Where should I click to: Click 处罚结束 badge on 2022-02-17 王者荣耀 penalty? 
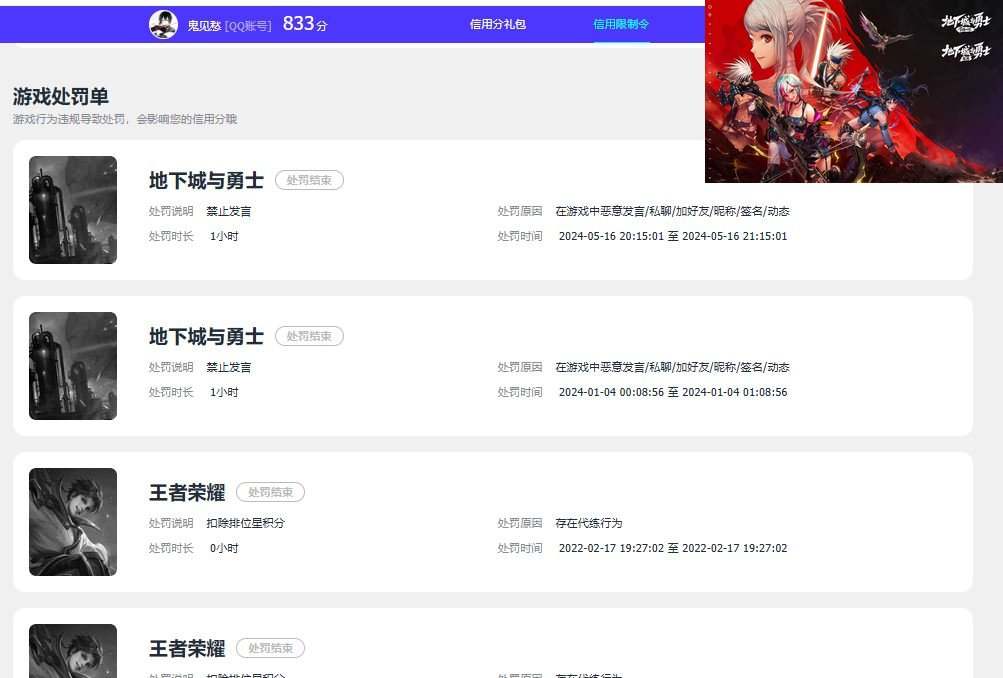[x=271, y=493]
